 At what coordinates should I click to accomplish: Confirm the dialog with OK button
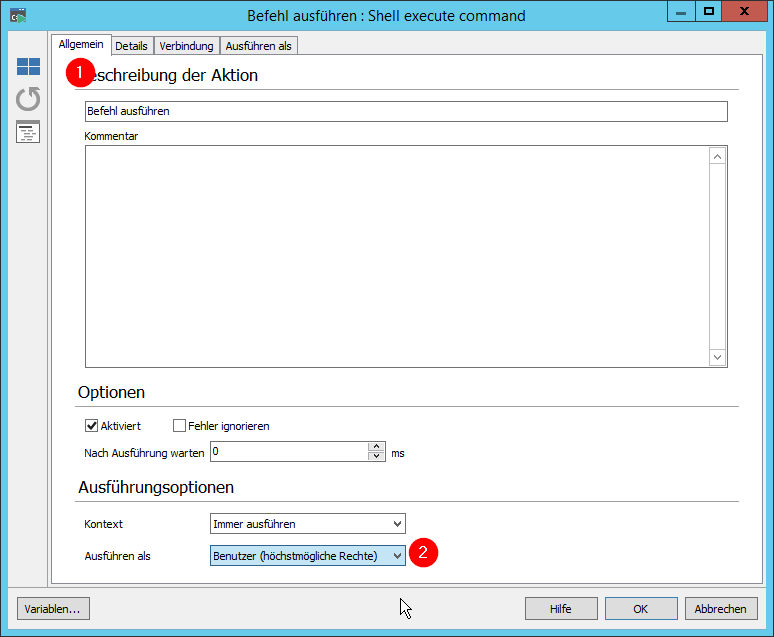tap(641, 608)
